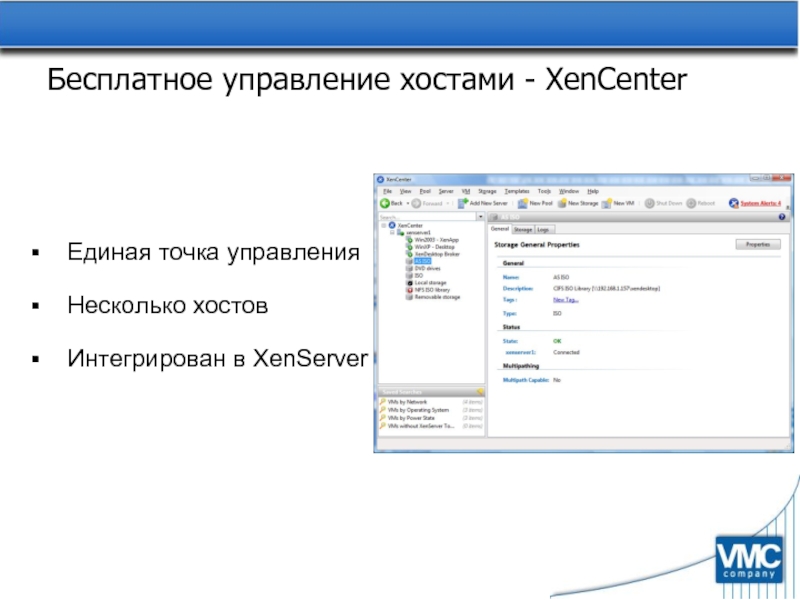Click the blue help question-mark icon
Screen dimensions: 800x600
click(x=782, y=217)
